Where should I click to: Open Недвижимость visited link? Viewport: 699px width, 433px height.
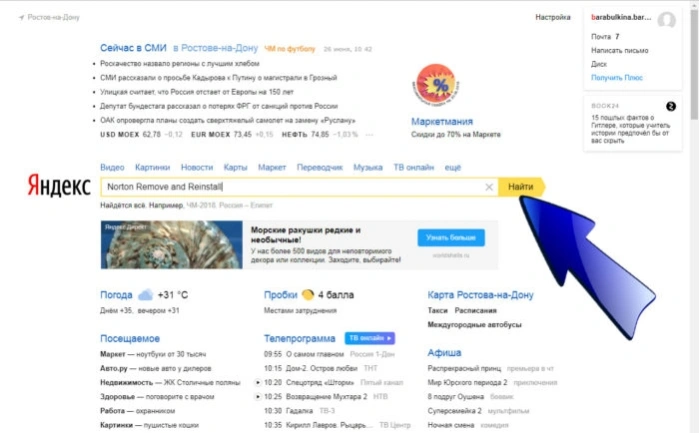pyautogui.click(x=127, y=383)
